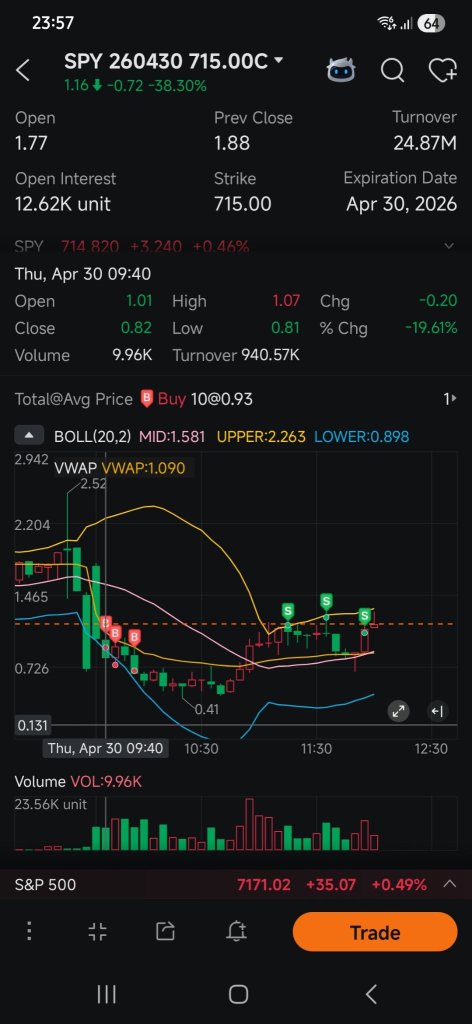Screen dimensions: 472x1024
Task: Open the three-dot more options menu
Action: pyautogui.click(x=29, y=931)
